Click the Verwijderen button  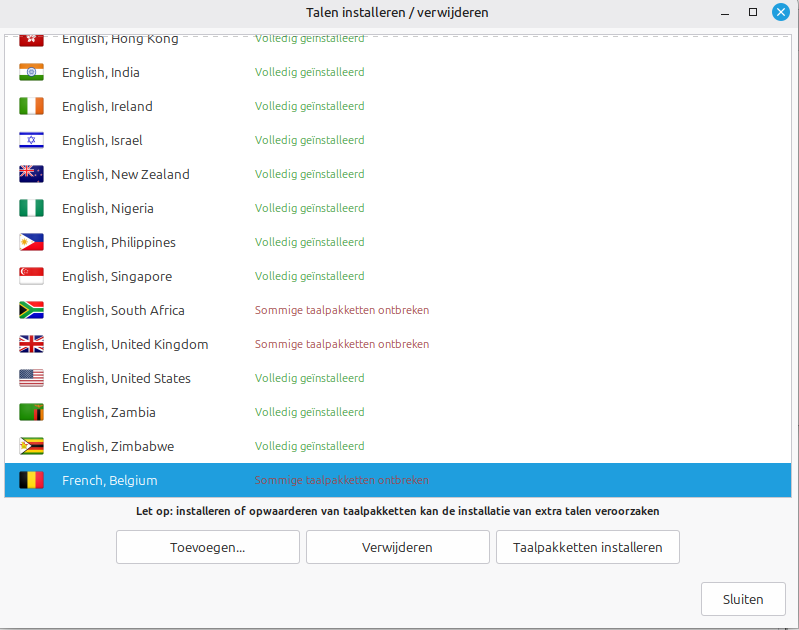click(x=397, y=547)
